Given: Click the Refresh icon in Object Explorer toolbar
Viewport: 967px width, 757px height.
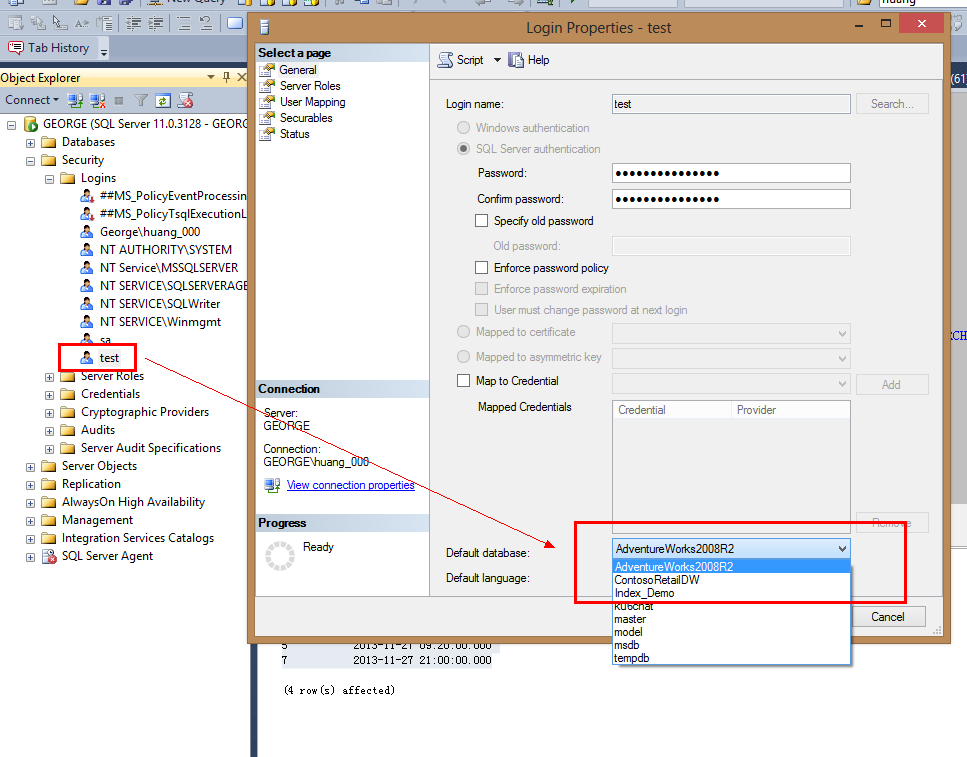Looking at the screenshot, I should click(x=162, y=100).
